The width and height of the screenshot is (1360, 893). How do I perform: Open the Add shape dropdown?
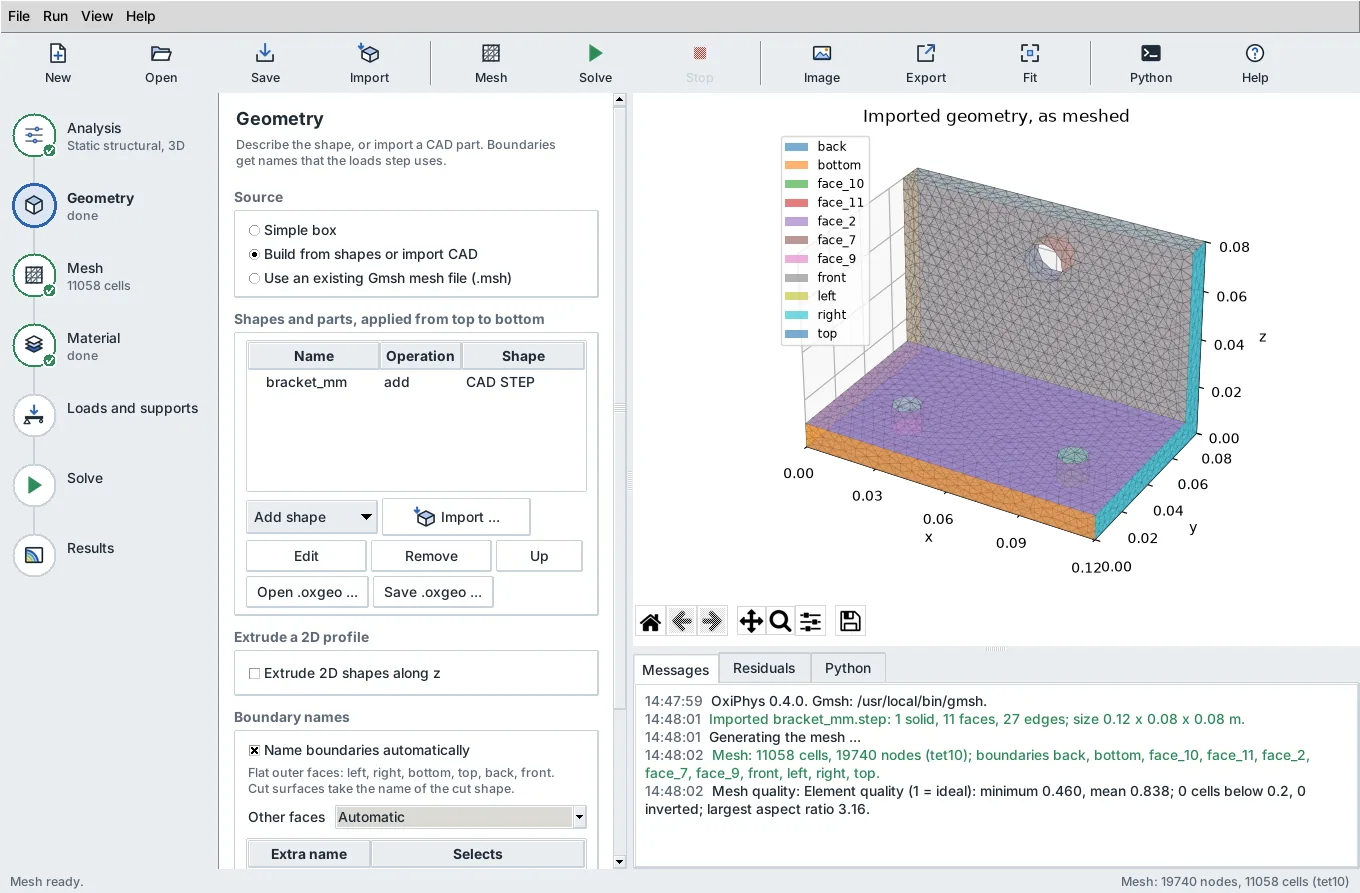click(311, 517)
